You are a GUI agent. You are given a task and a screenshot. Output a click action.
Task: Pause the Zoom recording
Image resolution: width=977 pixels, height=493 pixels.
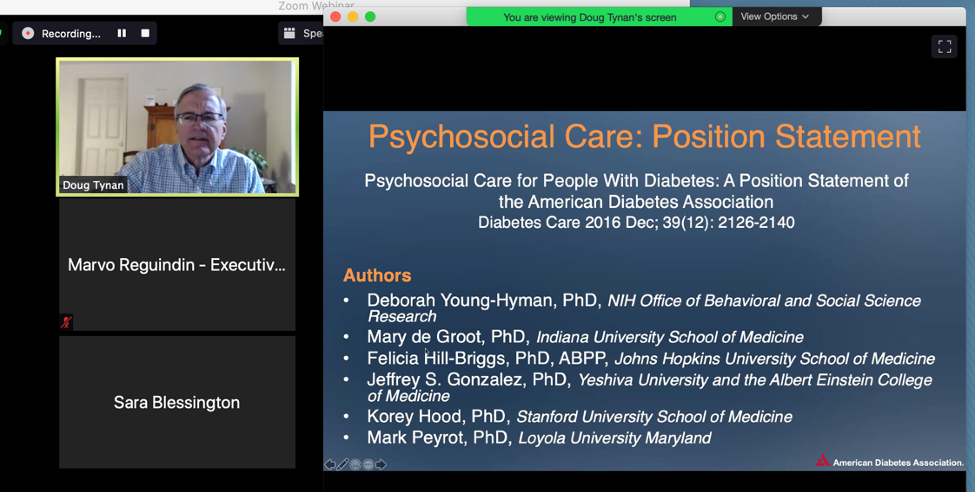(122, 33)
